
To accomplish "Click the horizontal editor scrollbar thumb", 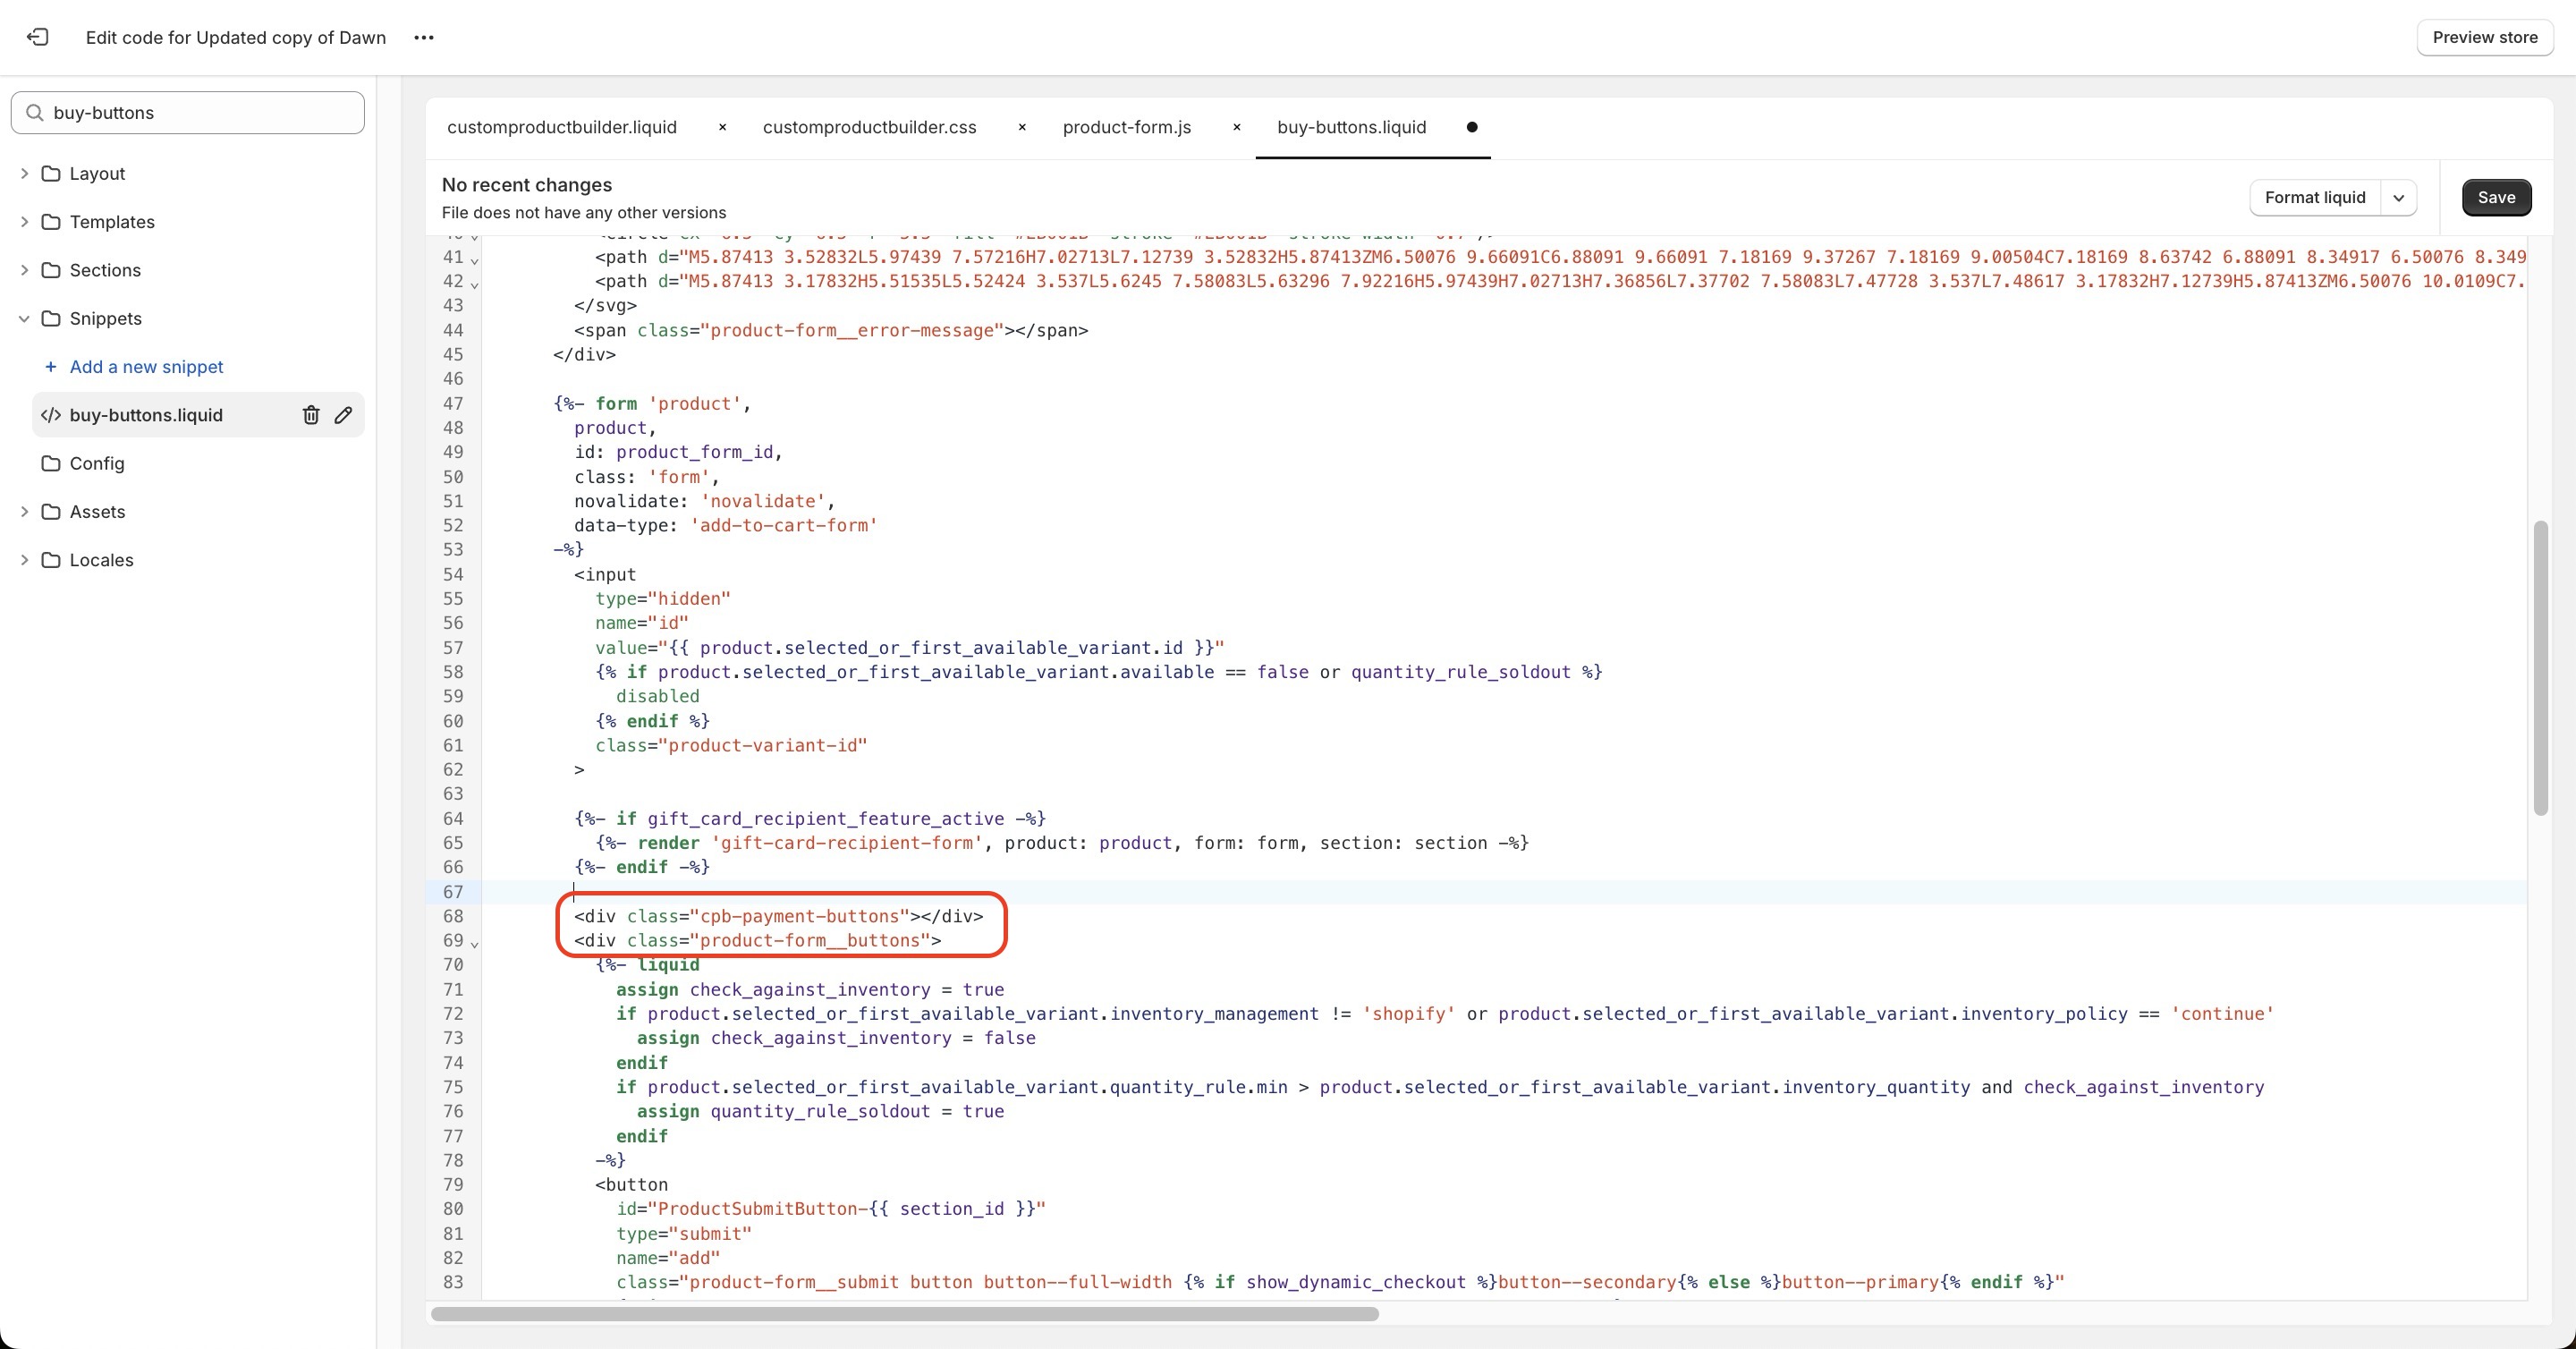I will [x=905, y=1313].
